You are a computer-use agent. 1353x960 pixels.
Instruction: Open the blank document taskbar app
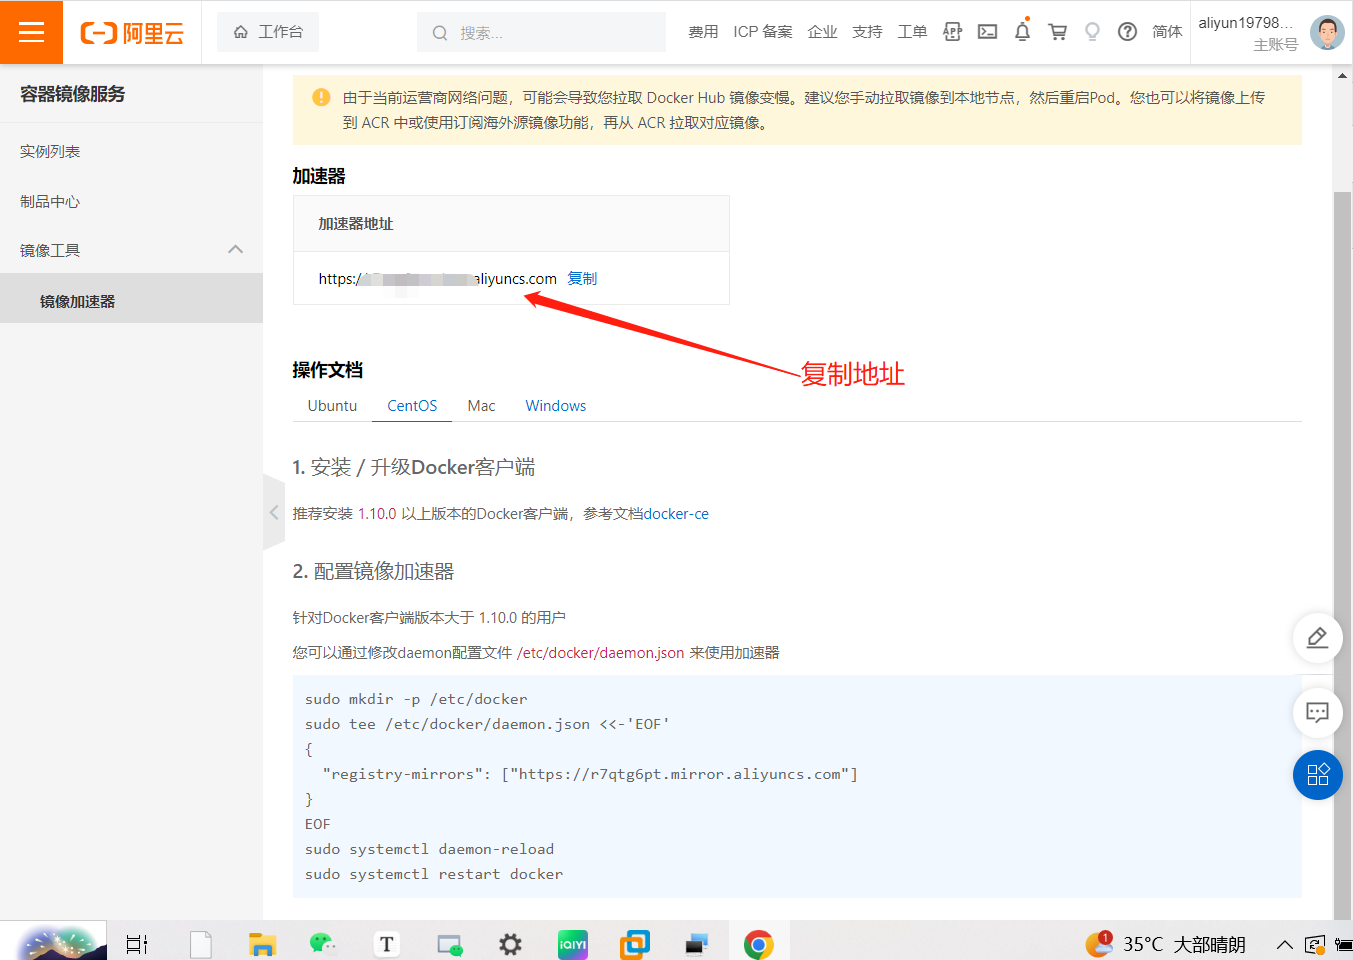(201, 944)
